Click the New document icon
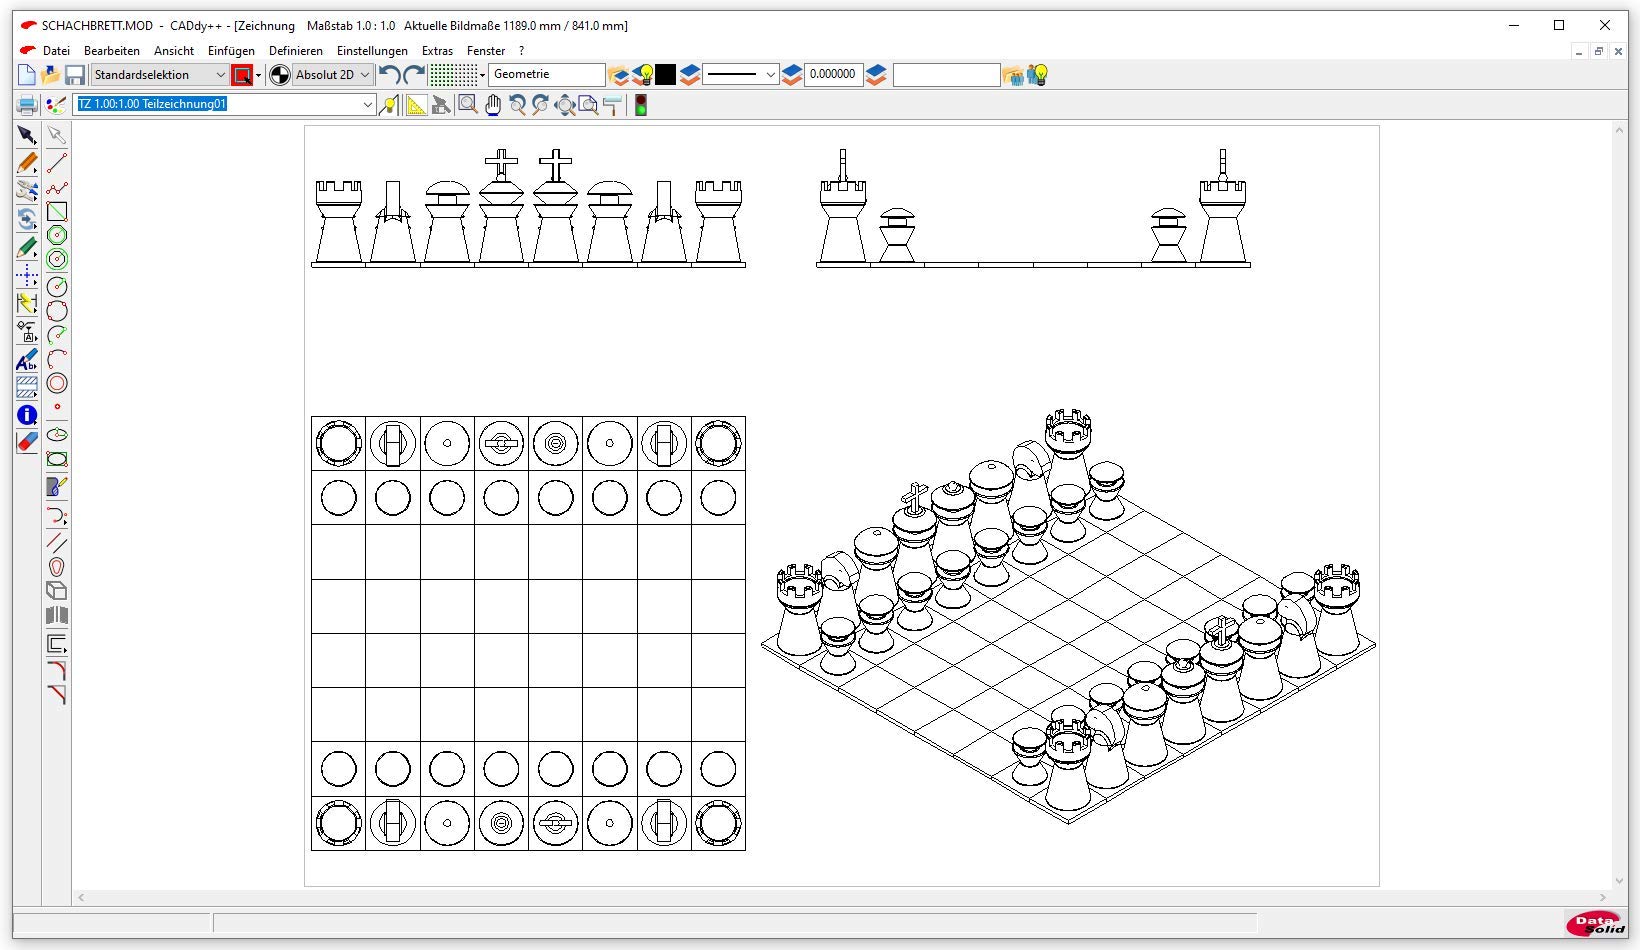Screen dimensions: 1640x950 27,75
